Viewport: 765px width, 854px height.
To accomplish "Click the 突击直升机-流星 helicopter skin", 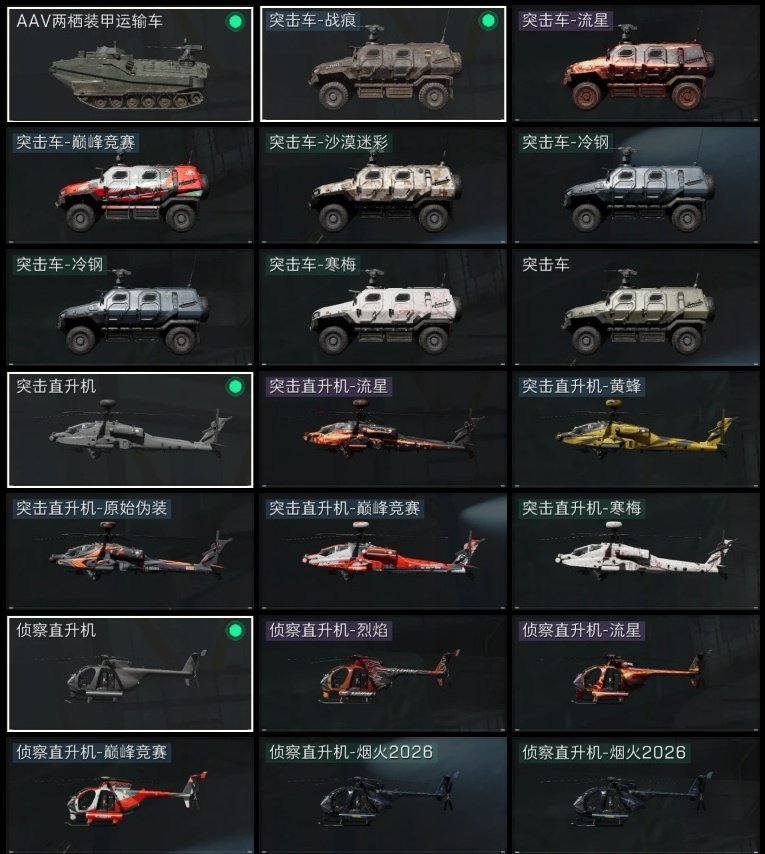I will pyautogui.click(x=383, y=430).
